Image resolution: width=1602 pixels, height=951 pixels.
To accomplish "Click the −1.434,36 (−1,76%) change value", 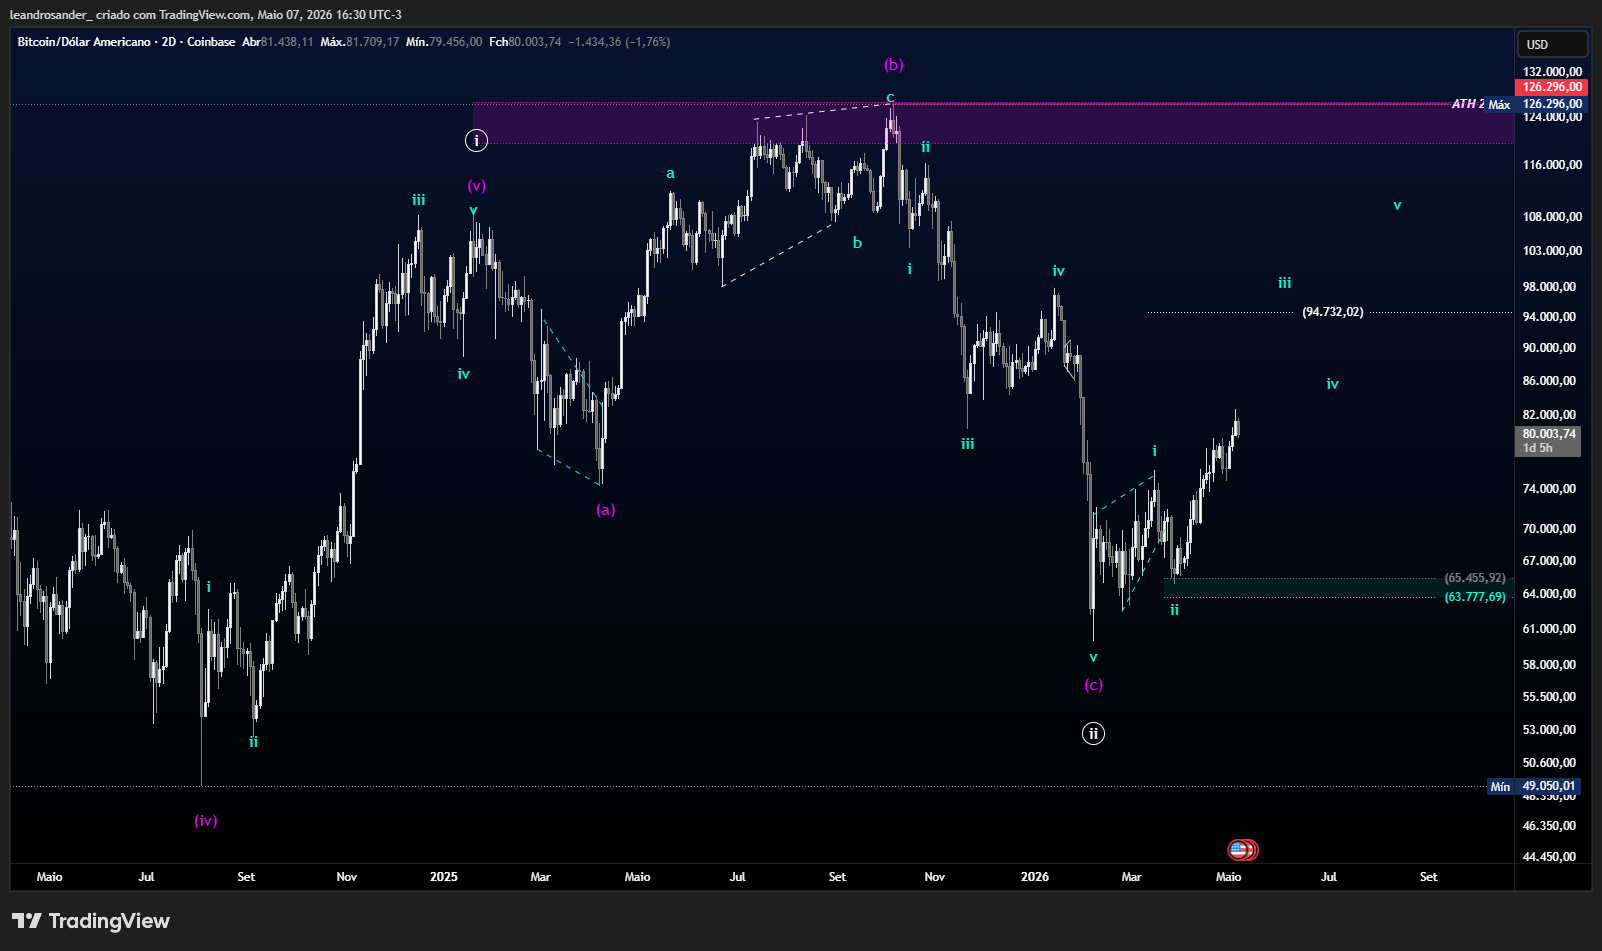I will pyautogui.click(x=619, y=42).
